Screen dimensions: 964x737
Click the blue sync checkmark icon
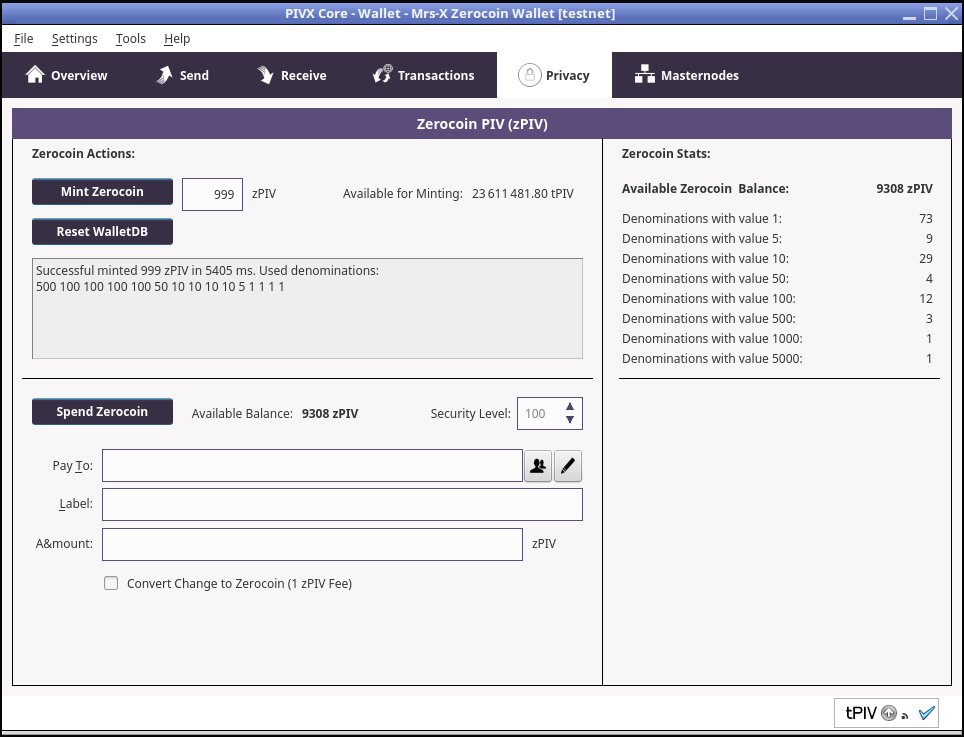pyautogui.click(x=926, y=713)
